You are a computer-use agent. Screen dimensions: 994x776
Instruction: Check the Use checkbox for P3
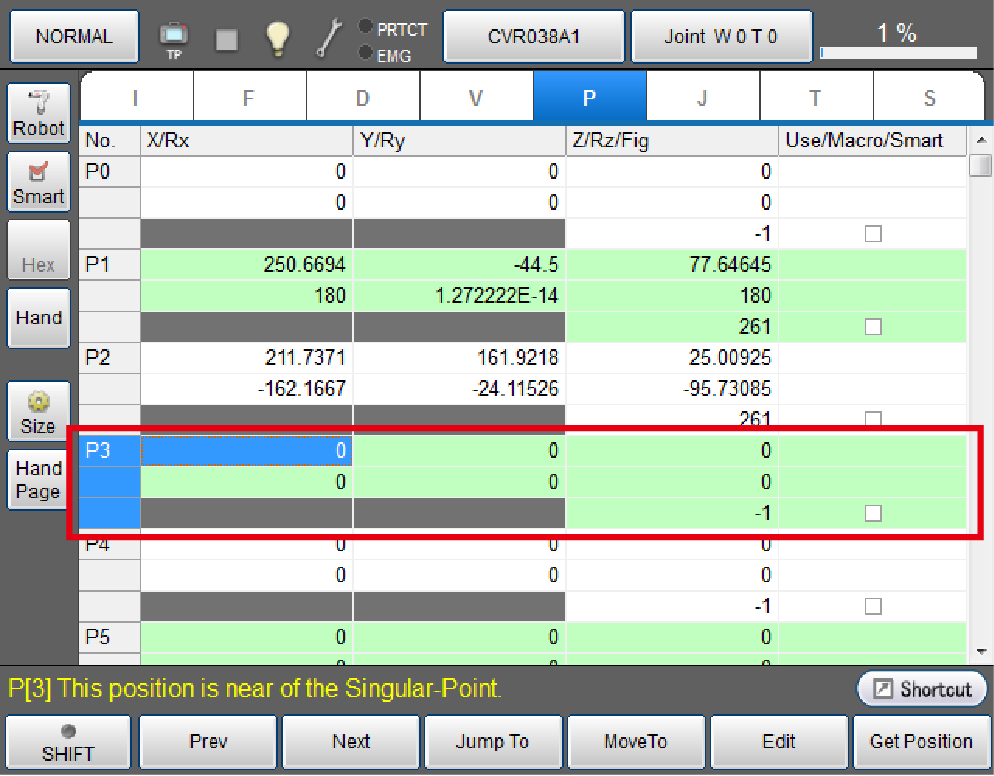(x=873, y=513)
